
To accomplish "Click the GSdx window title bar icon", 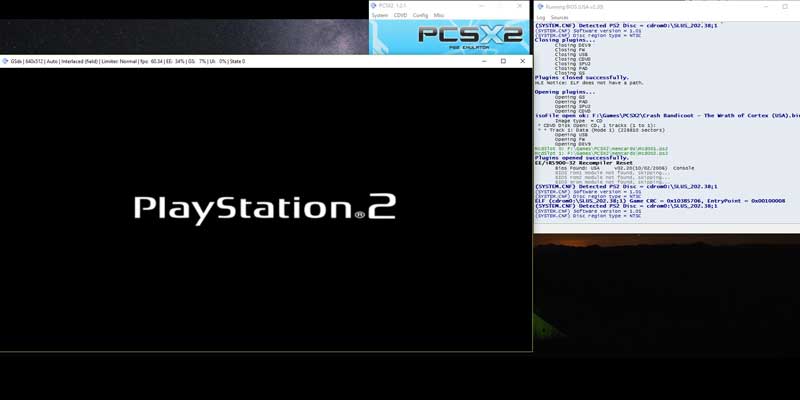I will point(5,61).
